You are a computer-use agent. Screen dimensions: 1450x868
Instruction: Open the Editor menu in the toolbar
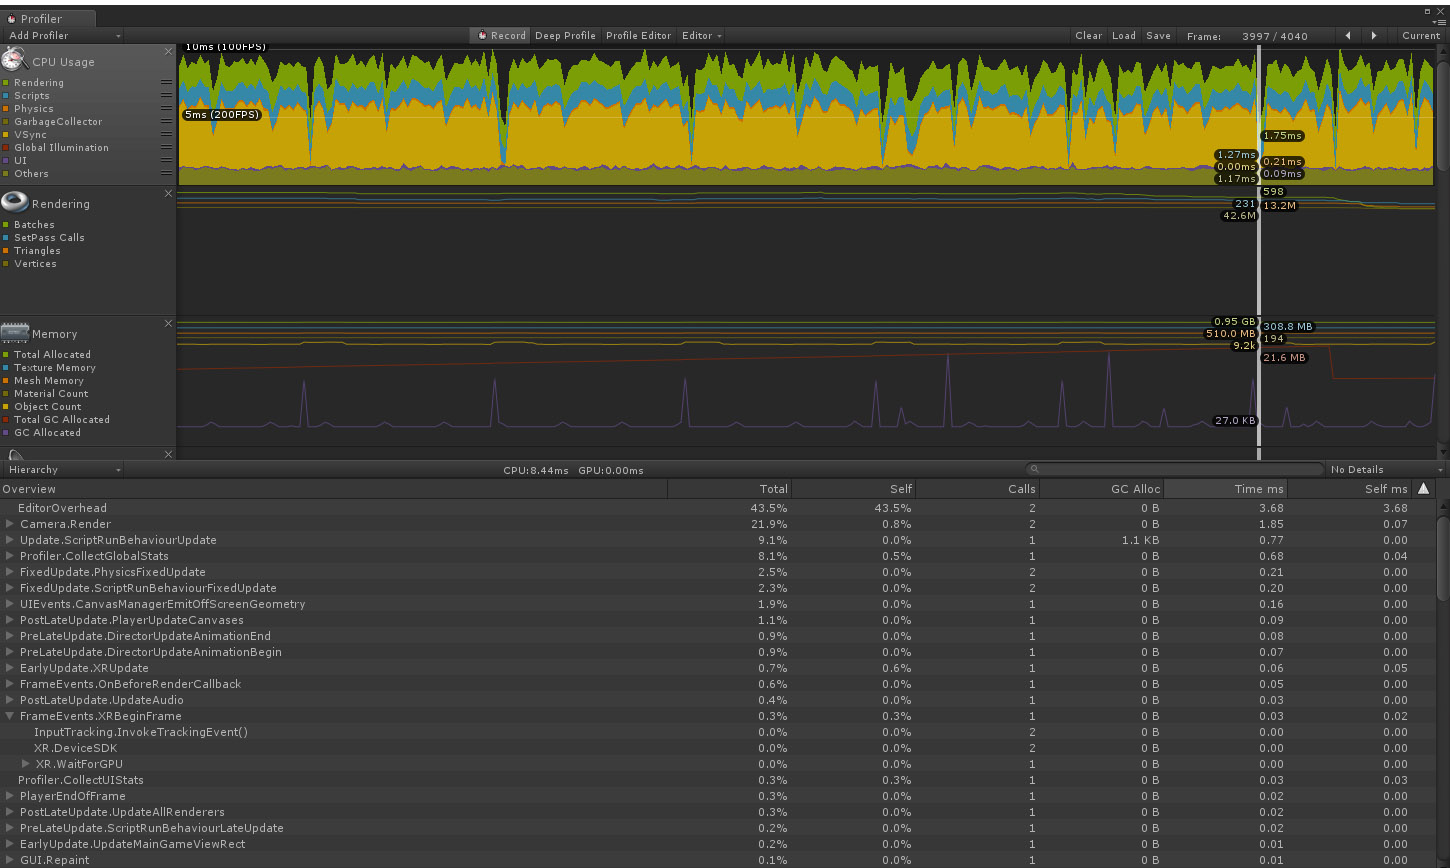pyautogui.click(x=700, y=35)
